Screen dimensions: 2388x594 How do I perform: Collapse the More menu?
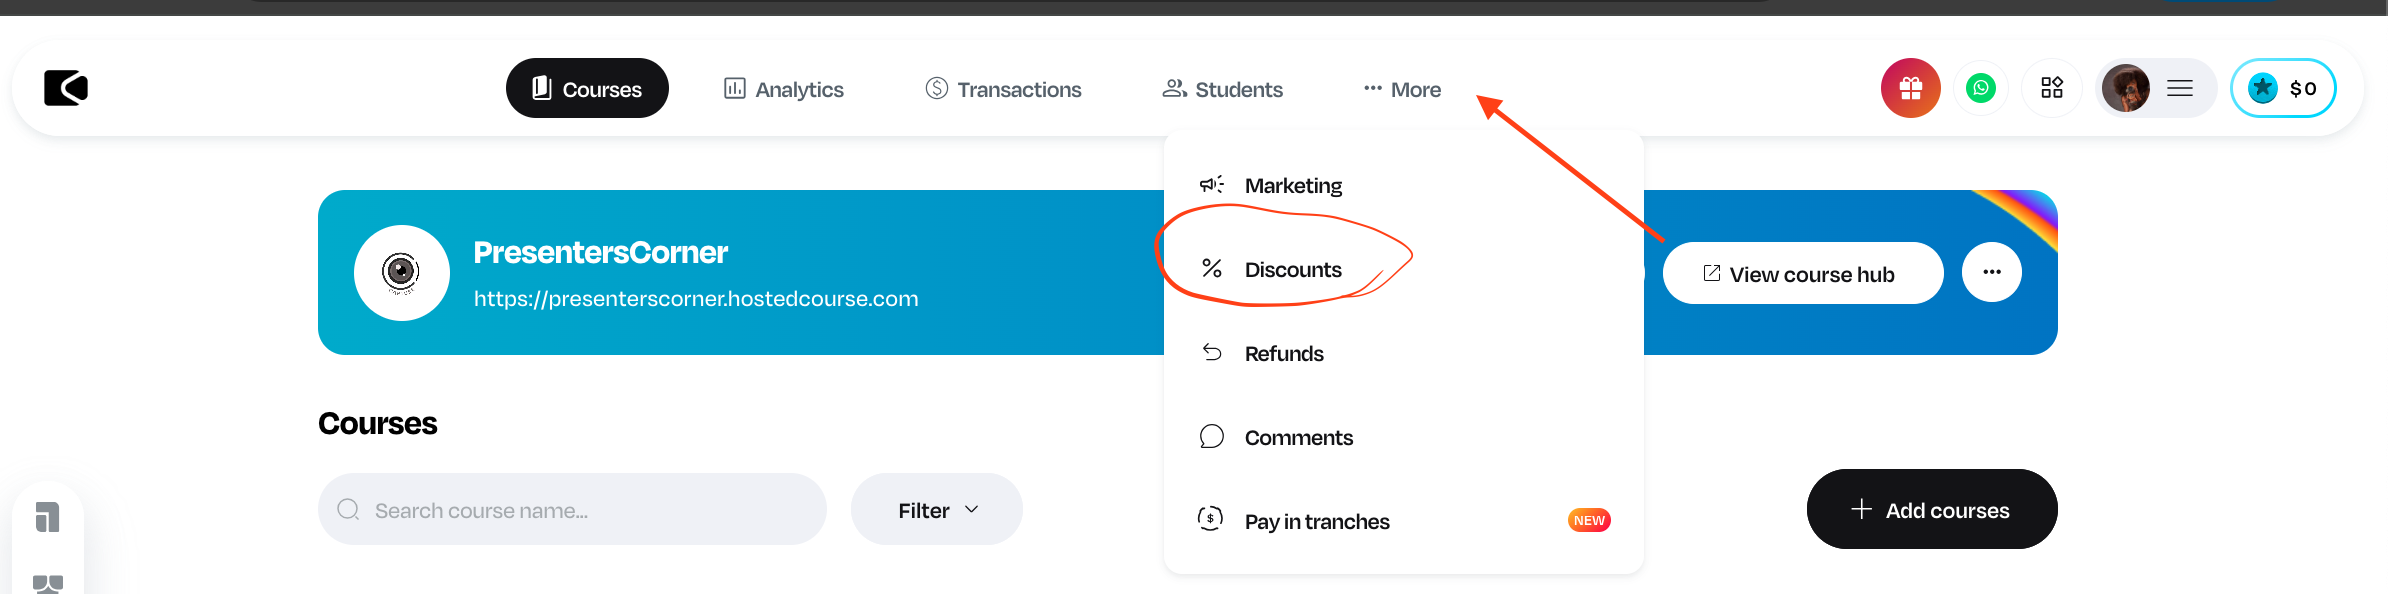pos(1402,89)
